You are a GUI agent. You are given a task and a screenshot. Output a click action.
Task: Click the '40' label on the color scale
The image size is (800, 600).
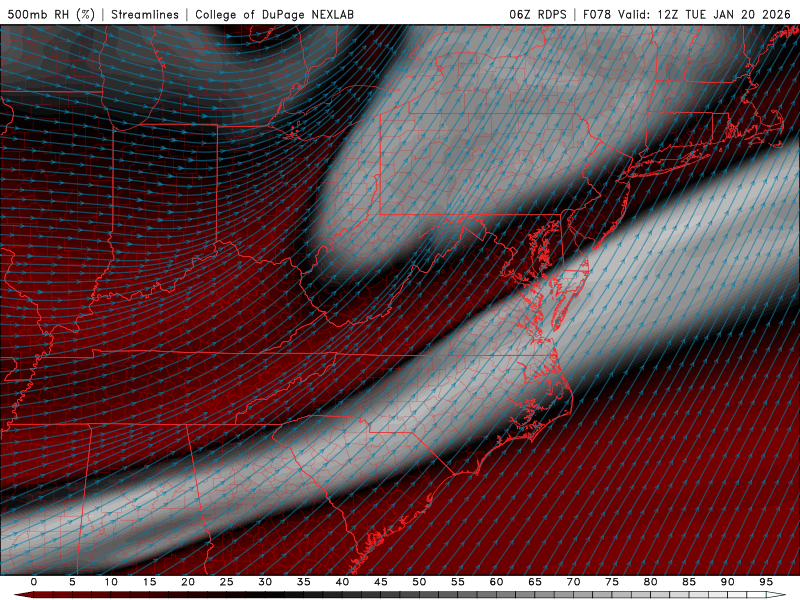pos(342,582)
